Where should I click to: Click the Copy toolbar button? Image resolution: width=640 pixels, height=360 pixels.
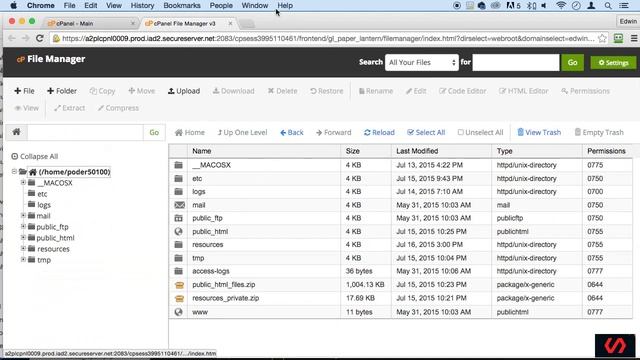pyautogui.click(x=102, y=91)
